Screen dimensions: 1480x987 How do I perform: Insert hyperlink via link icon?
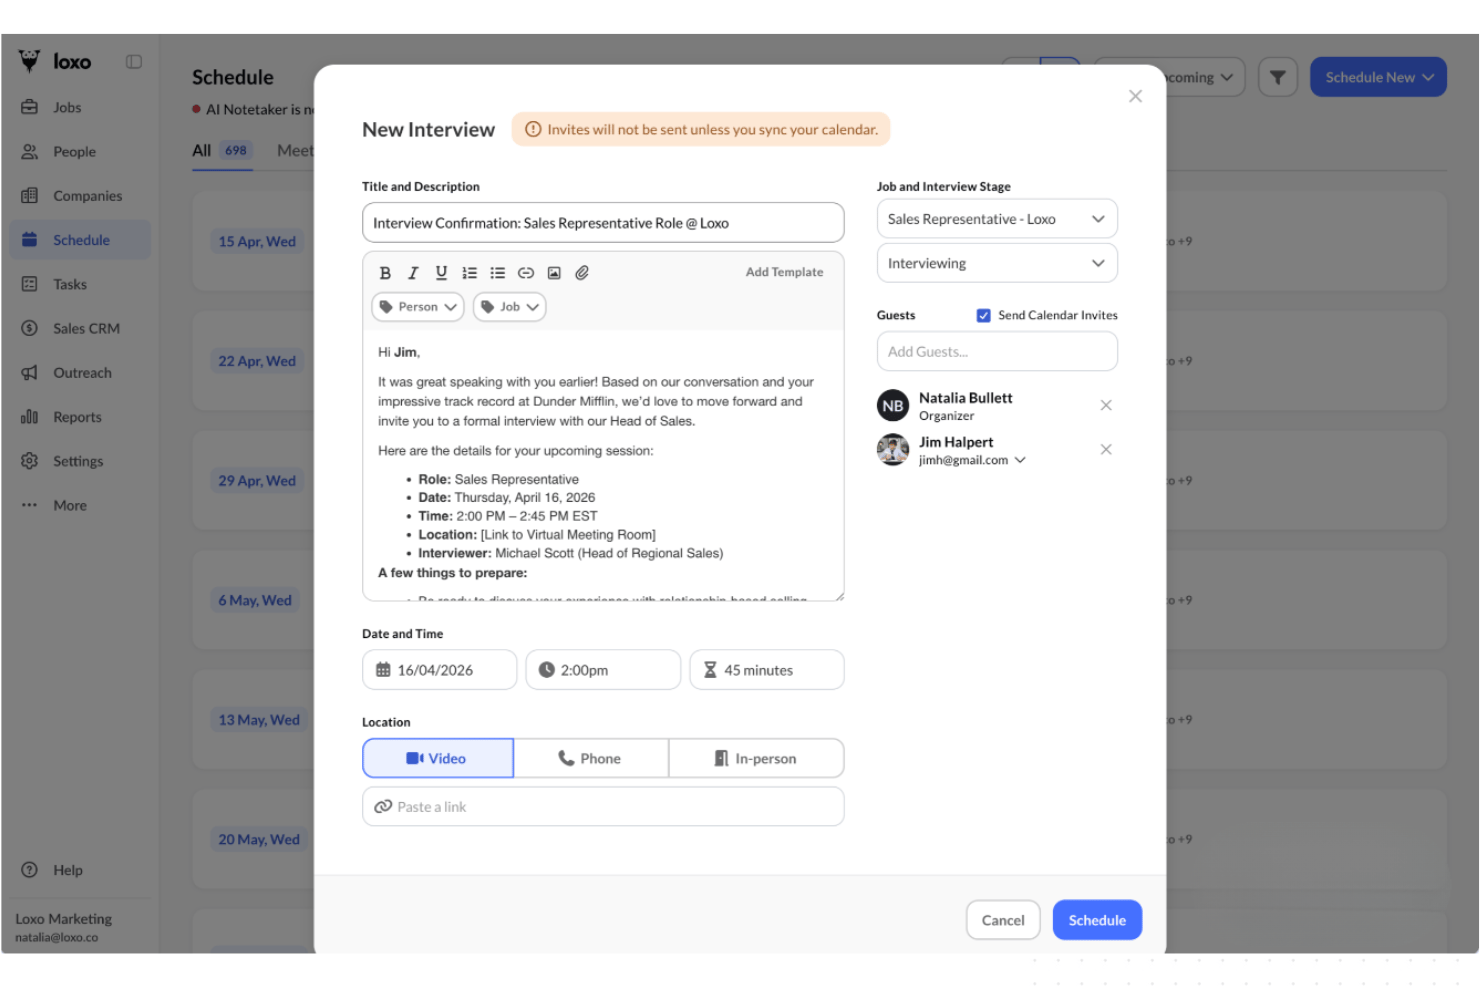[526, 272]
